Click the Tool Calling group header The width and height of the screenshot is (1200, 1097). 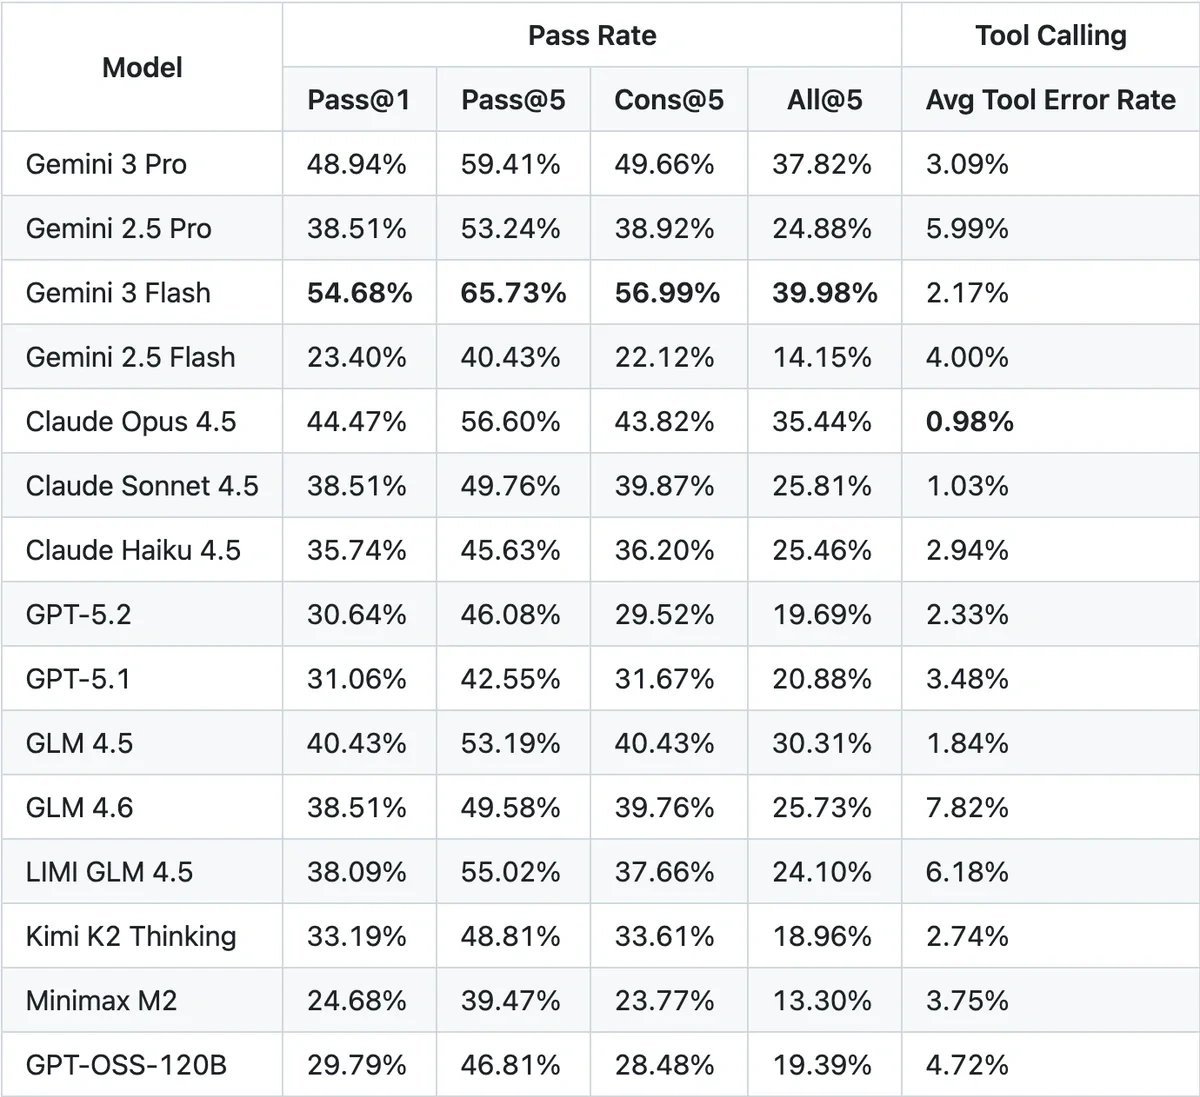tap(1050, 36)
